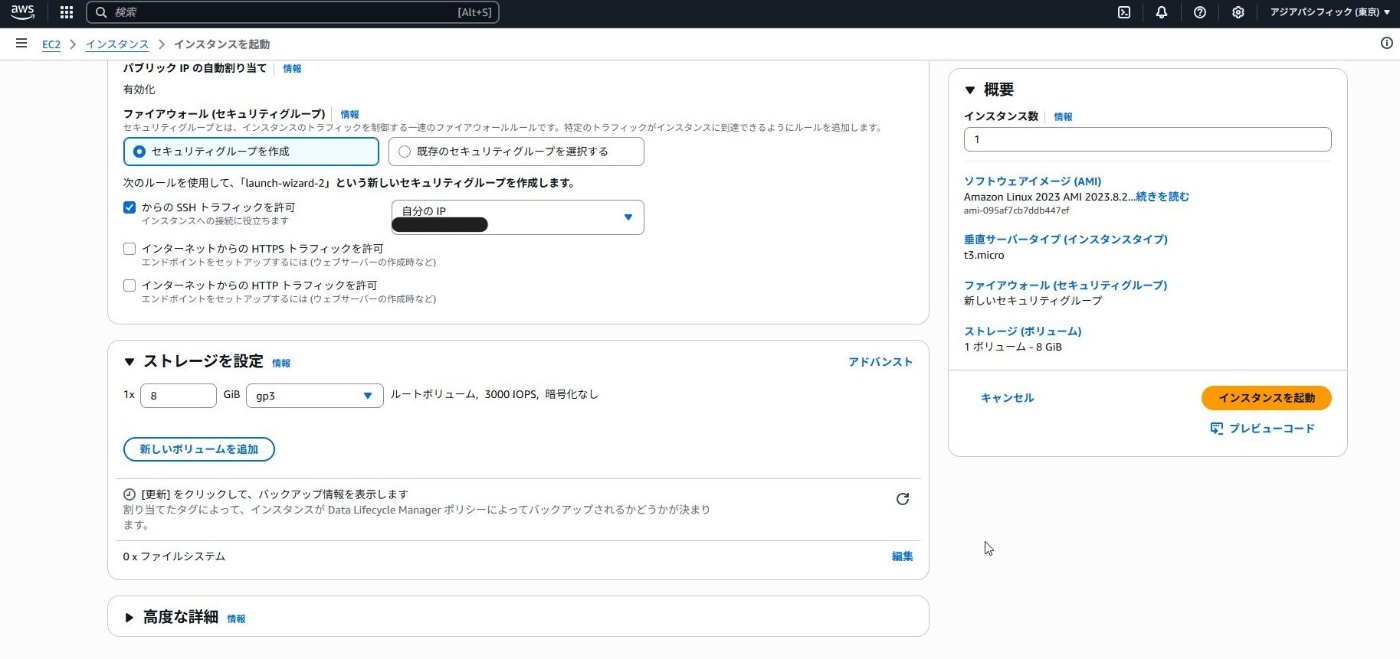Open the gp3 volume type dropdown

click(315, 396)
